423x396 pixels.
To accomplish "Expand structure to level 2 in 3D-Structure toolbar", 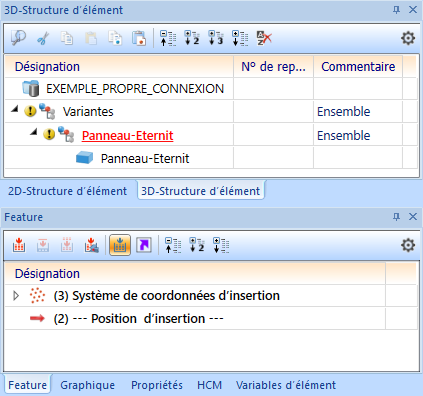I will [x=192, y=38].
